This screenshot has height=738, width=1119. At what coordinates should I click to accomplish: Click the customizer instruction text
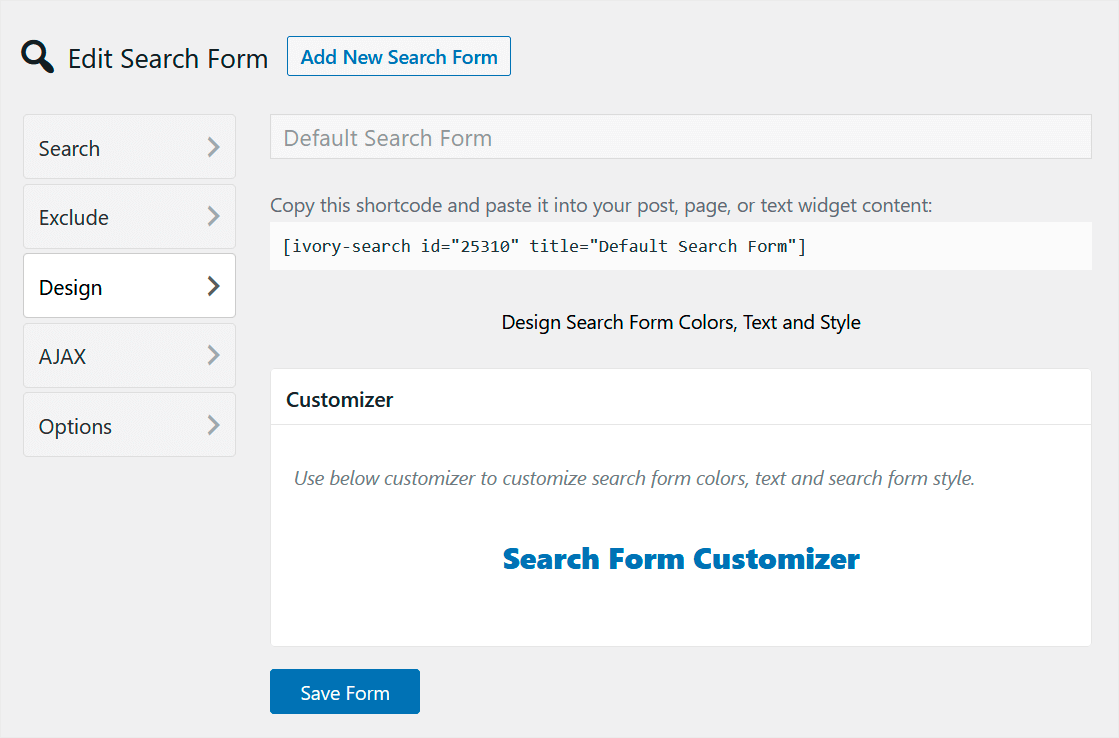pyautogui.click(x=633, y=477)
